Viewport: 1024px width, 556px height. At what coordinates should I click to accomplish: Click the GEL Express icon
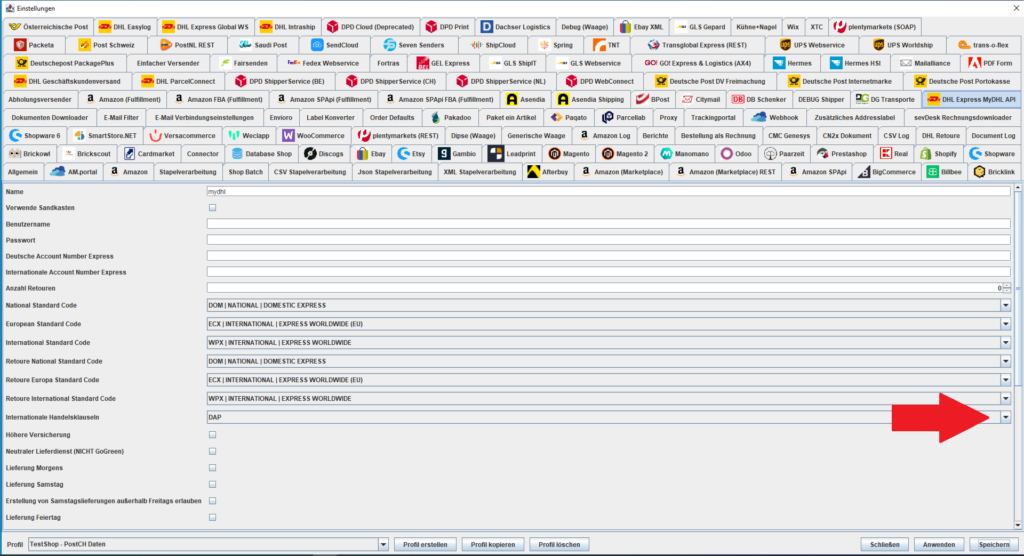pyautogui.click(x=423, y=63)
